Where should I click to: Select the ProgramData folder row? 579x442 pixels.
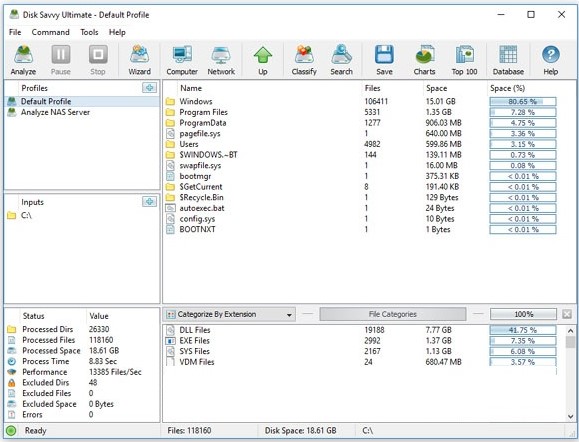tap(362, 123)
